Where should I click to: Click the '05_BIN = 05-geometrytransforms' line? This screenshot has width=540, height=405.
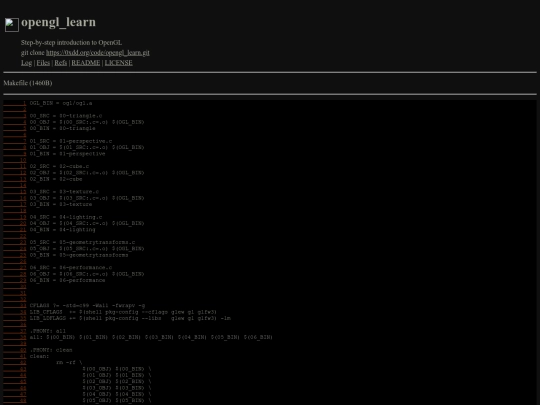coord(79,255)
